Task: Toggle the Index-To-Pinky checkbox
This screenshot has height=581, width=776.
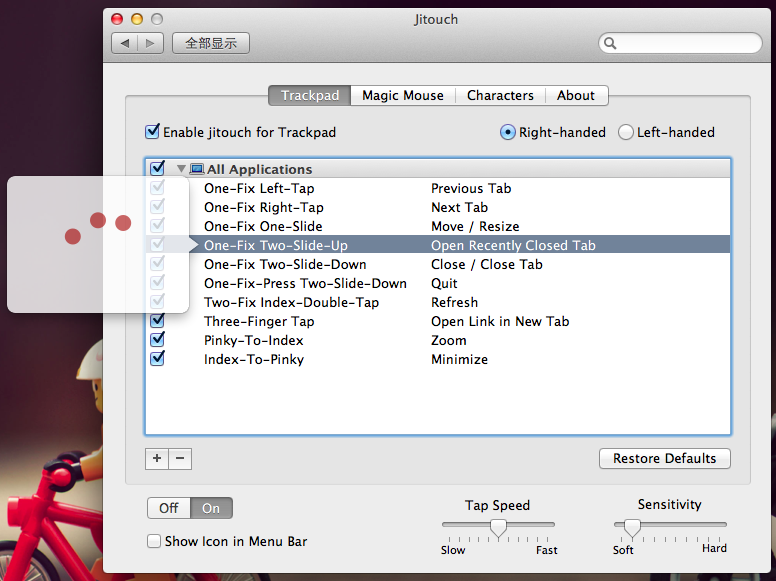Action: point(157,358)
